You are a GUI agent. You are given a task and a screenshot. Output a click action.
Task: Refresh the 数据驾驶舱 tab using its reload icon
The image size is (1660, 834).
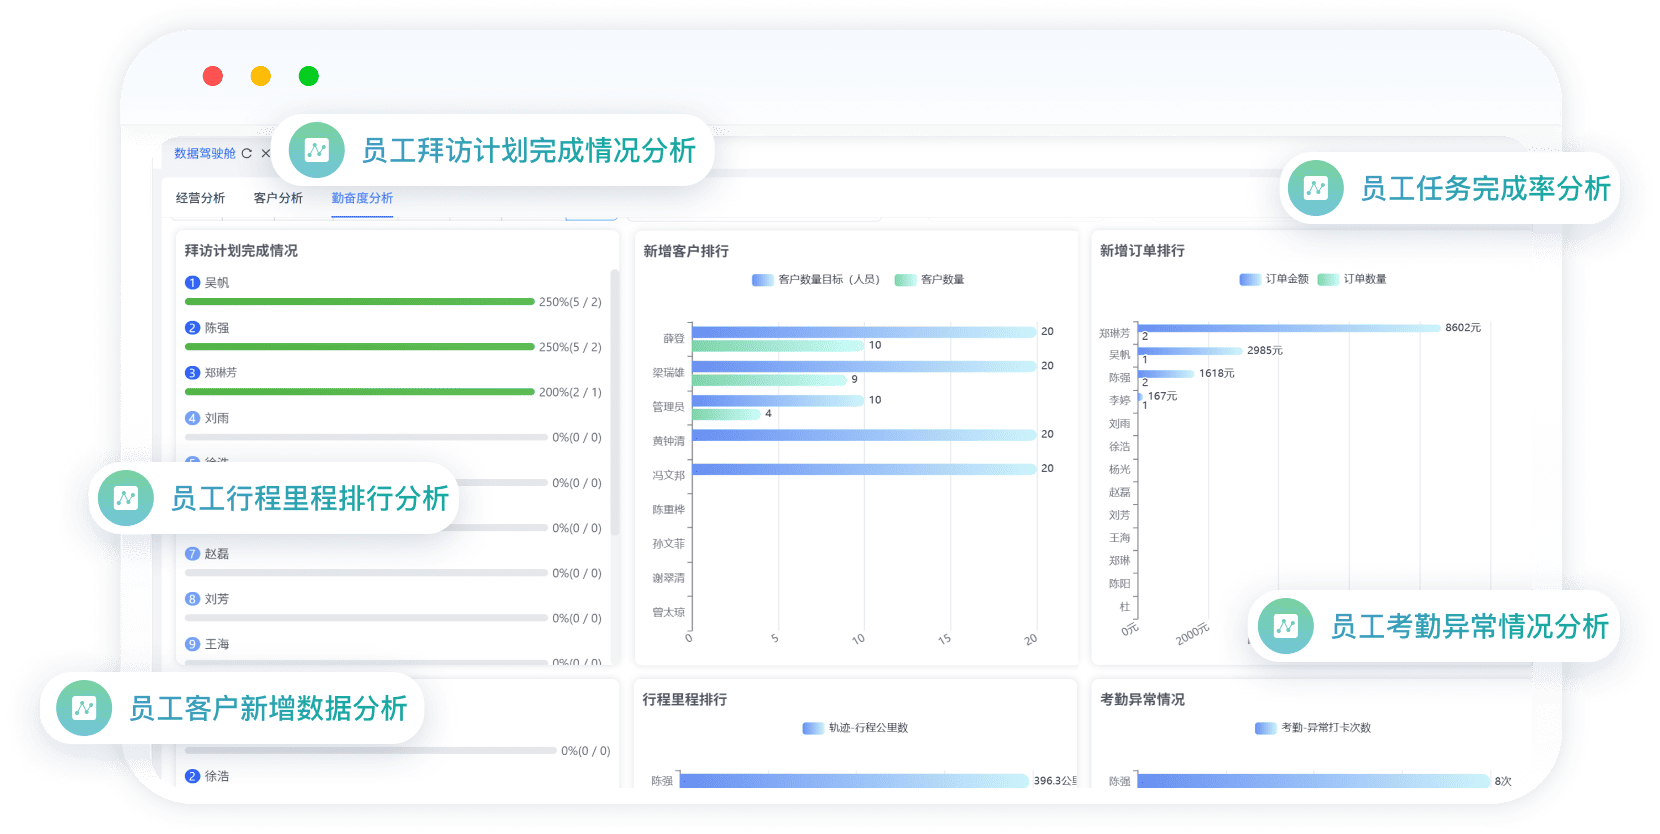247,153
